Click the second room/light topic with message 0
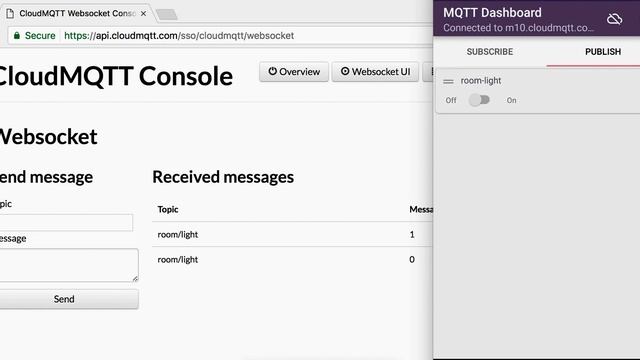The height and width of the screenshot is (360, 640). click(x=178, y=260)
